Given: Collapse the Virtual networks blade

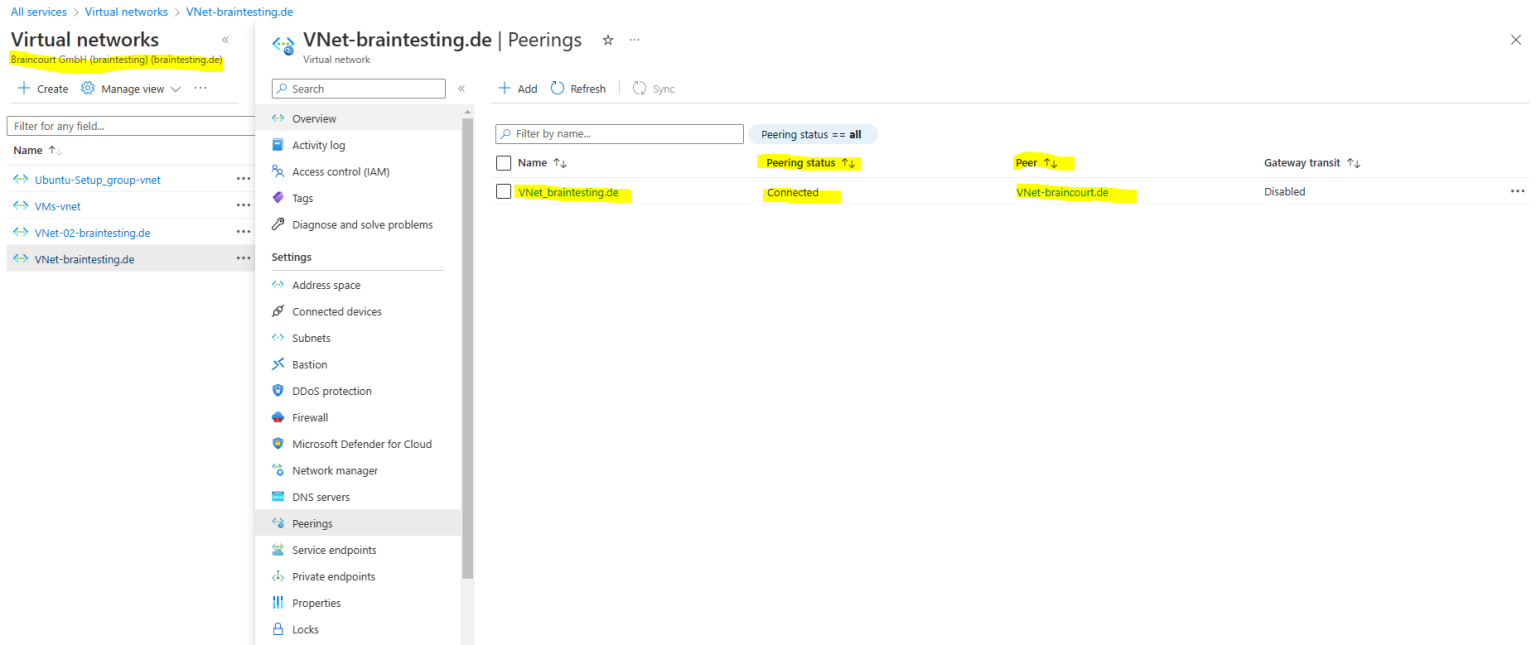Looking at the screenshot, I should [224, 39].
